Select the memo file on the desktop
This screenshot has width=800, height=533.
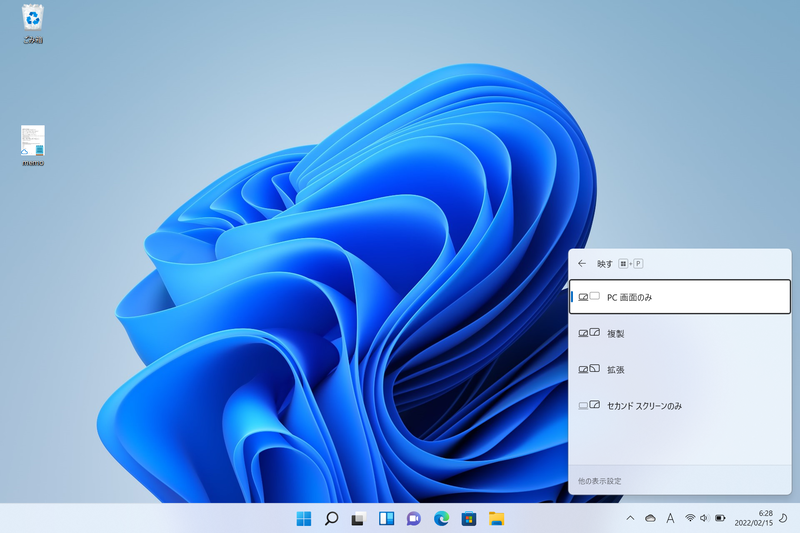click(x=33, y=145)
